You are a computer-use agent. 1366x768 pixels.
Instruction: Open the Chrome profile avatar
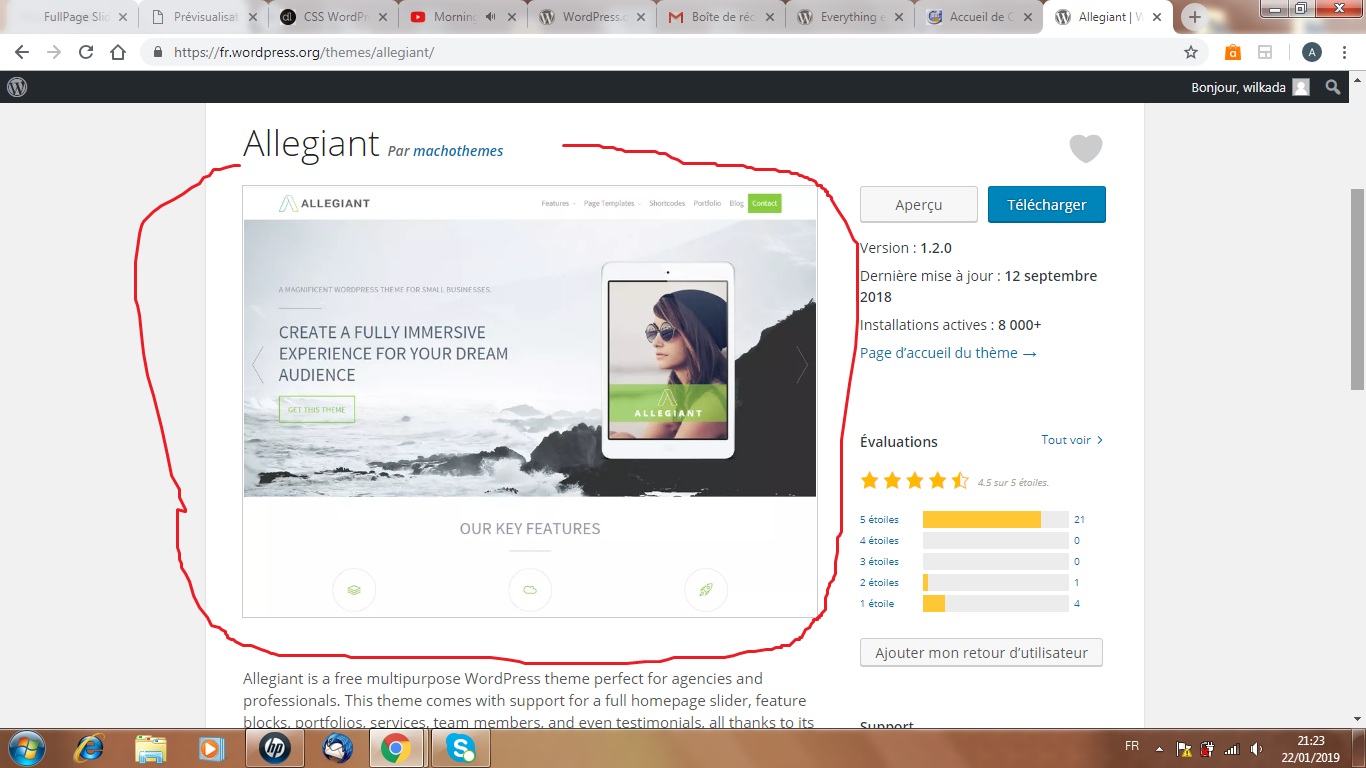1312,52
